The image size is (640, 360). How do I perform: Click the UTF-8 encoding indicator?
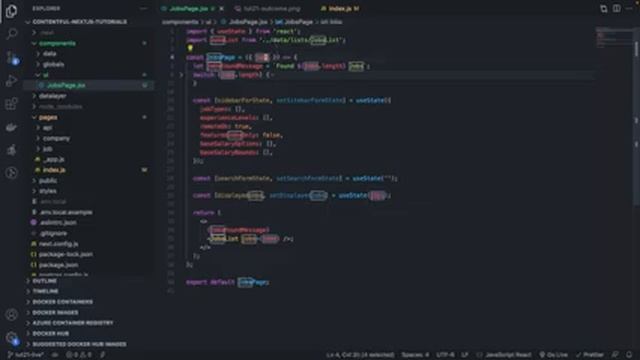pos(445,355)
